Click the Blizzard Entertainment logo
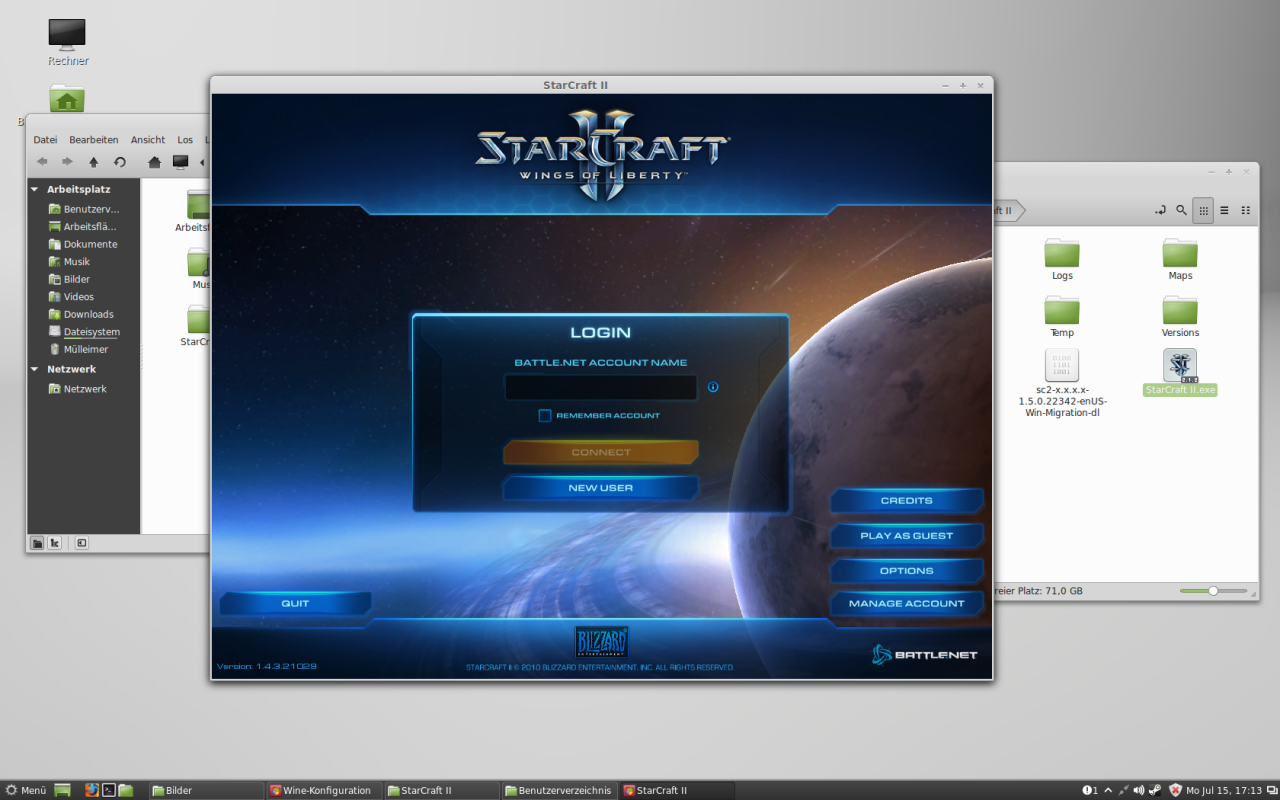This screenshot has height=800, width=1280. tap(601, 642)
